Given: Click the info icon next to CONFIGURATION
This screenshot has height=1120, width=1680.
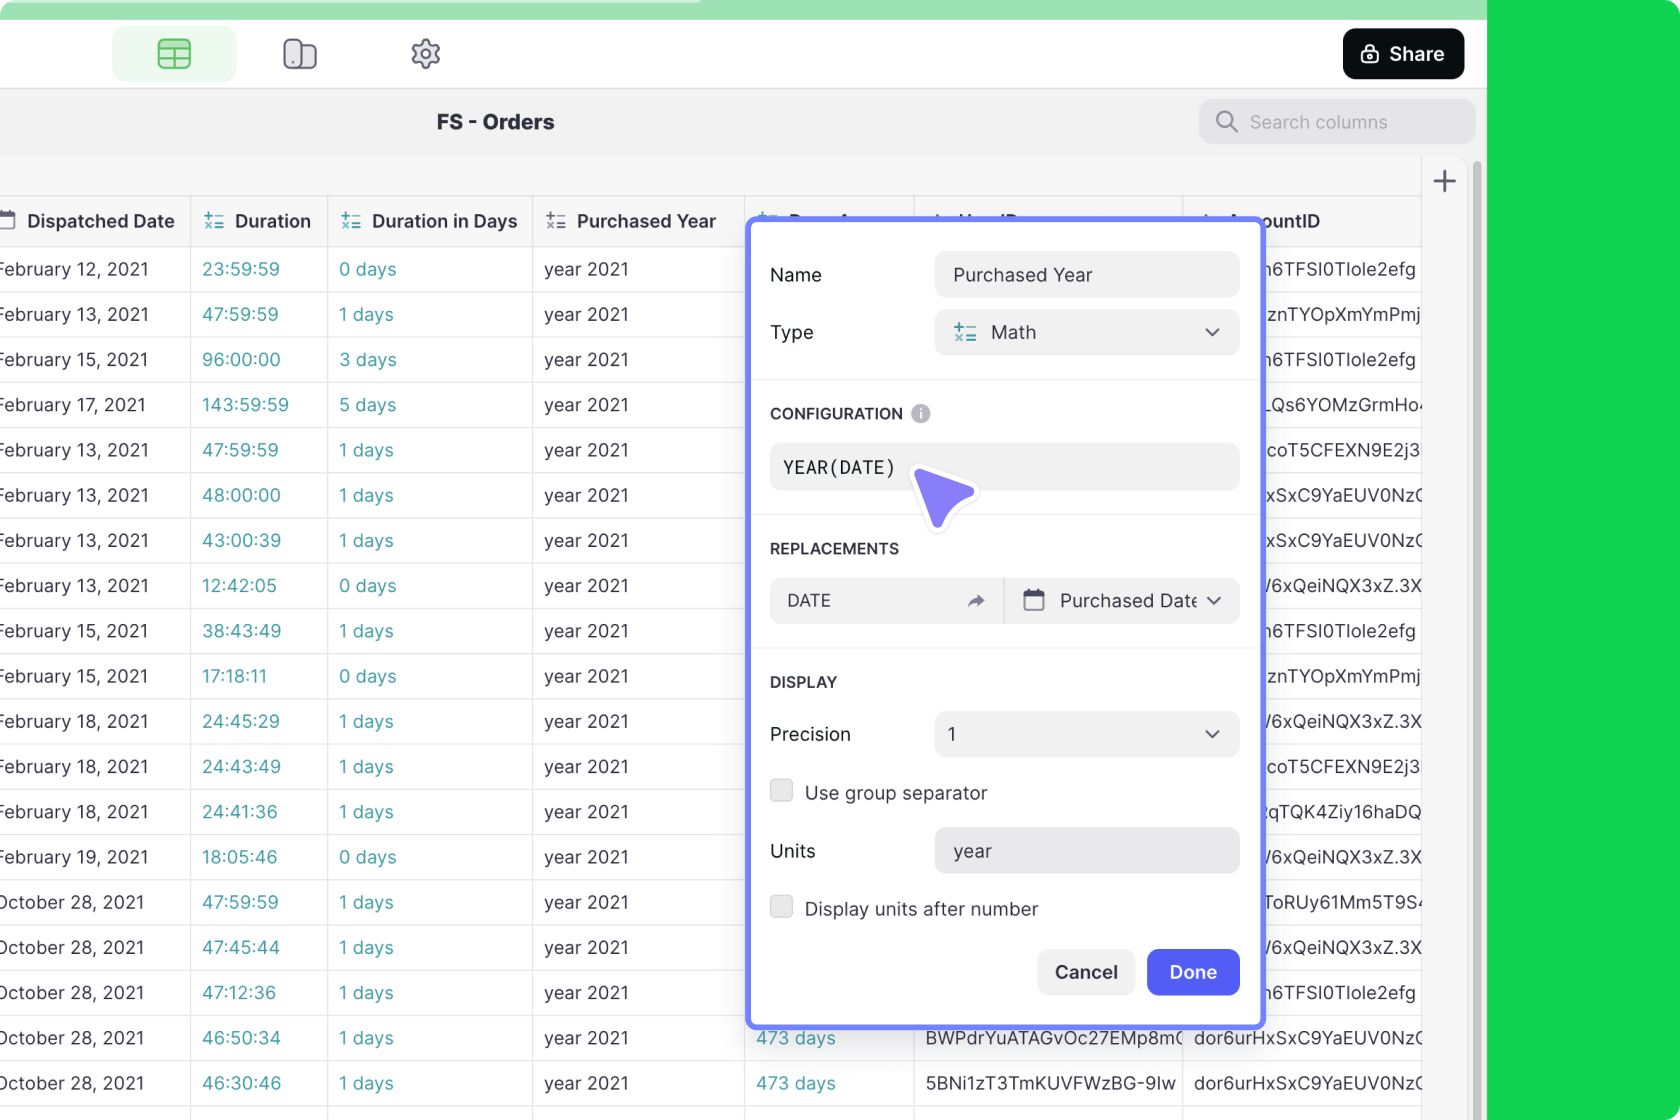Looking at the screenshot, I should 920,413.
